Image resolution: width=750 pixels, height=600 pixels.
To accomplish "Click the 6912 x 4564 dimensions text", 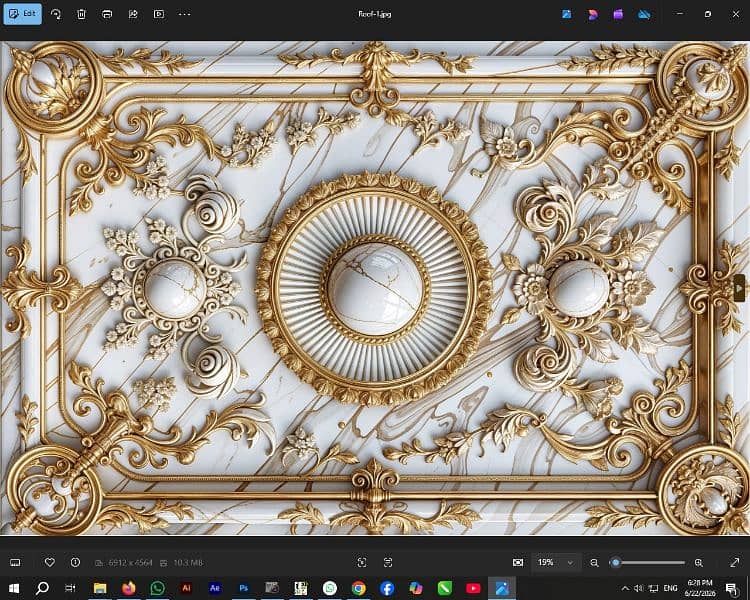I will [x=130, y=563].
